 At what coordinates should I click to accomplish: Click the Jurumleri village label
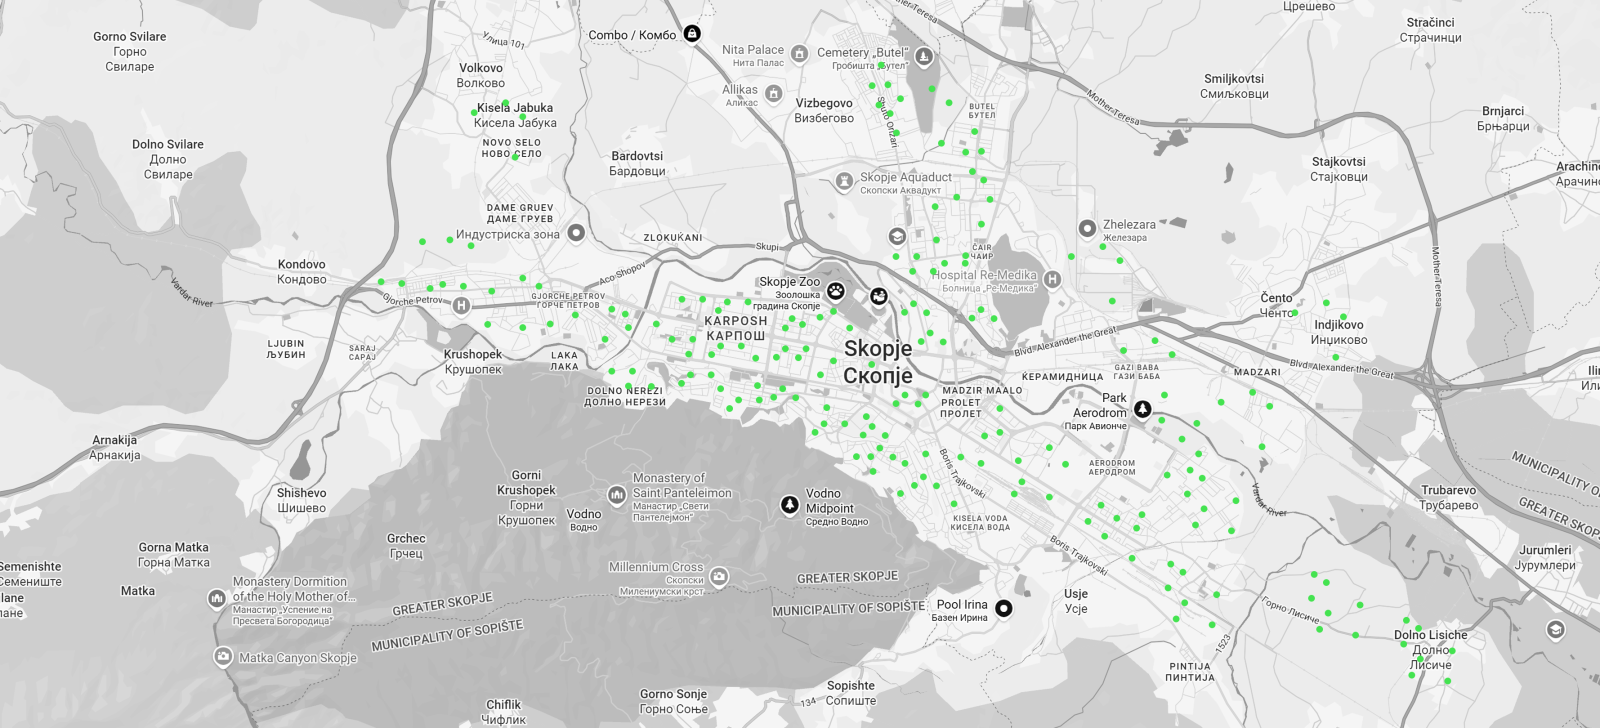tap(1545, 557)
